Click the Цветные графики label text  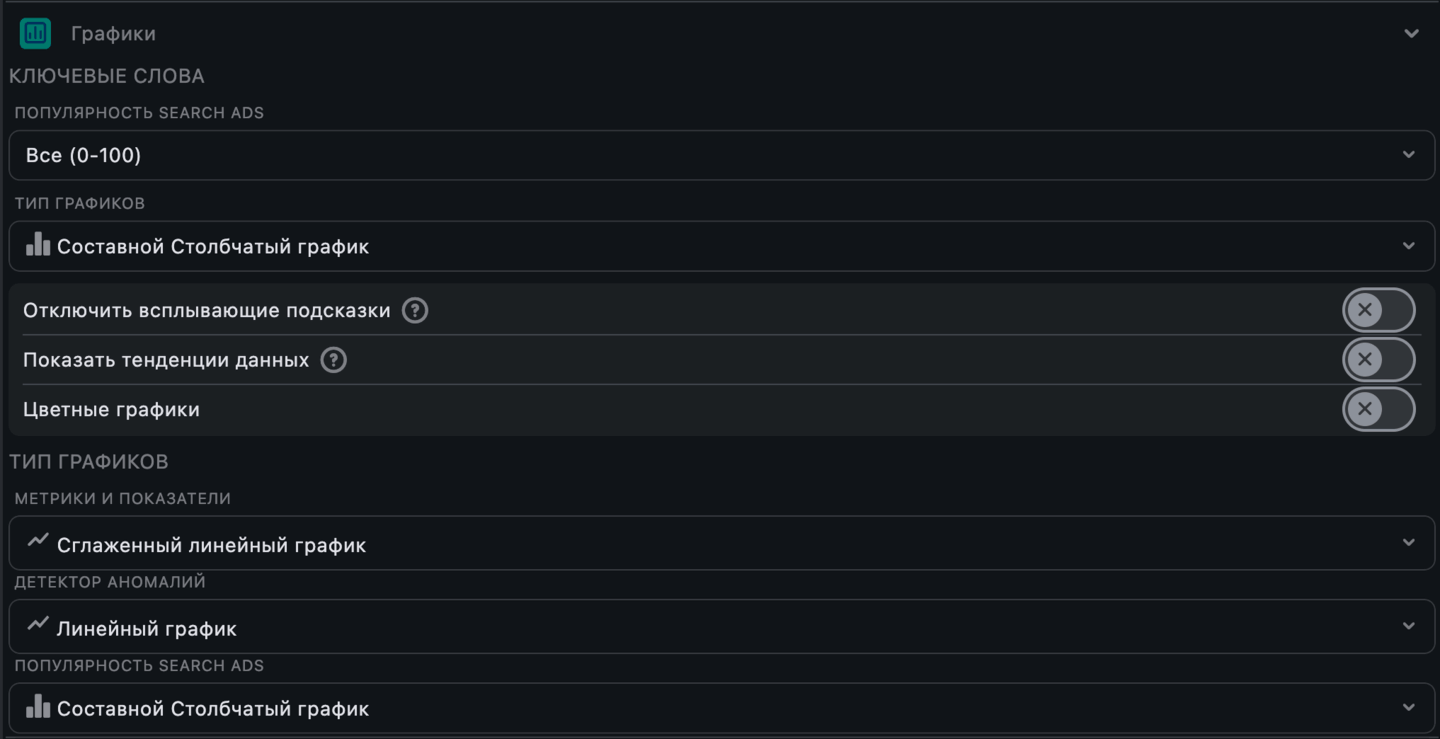[x=111, y=409]
